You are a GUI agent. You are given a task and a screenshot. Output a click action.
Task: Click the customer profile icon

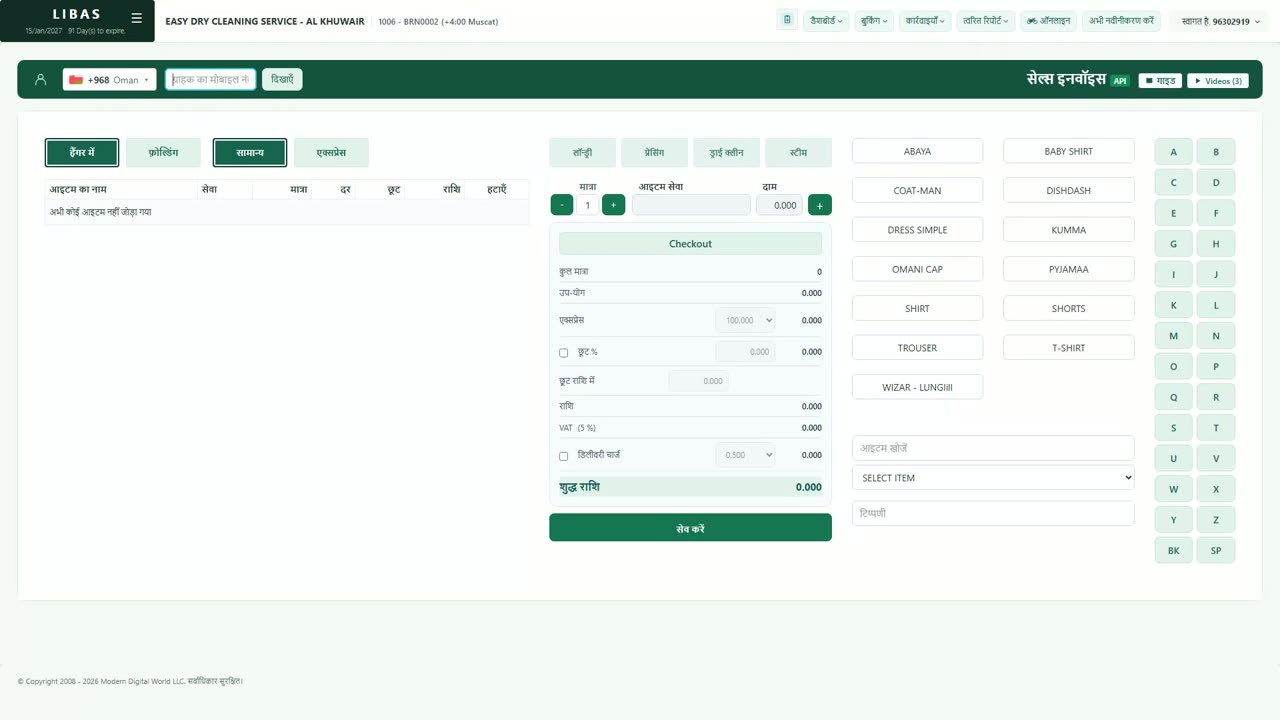pyautogui.click(x=41, y=80)
